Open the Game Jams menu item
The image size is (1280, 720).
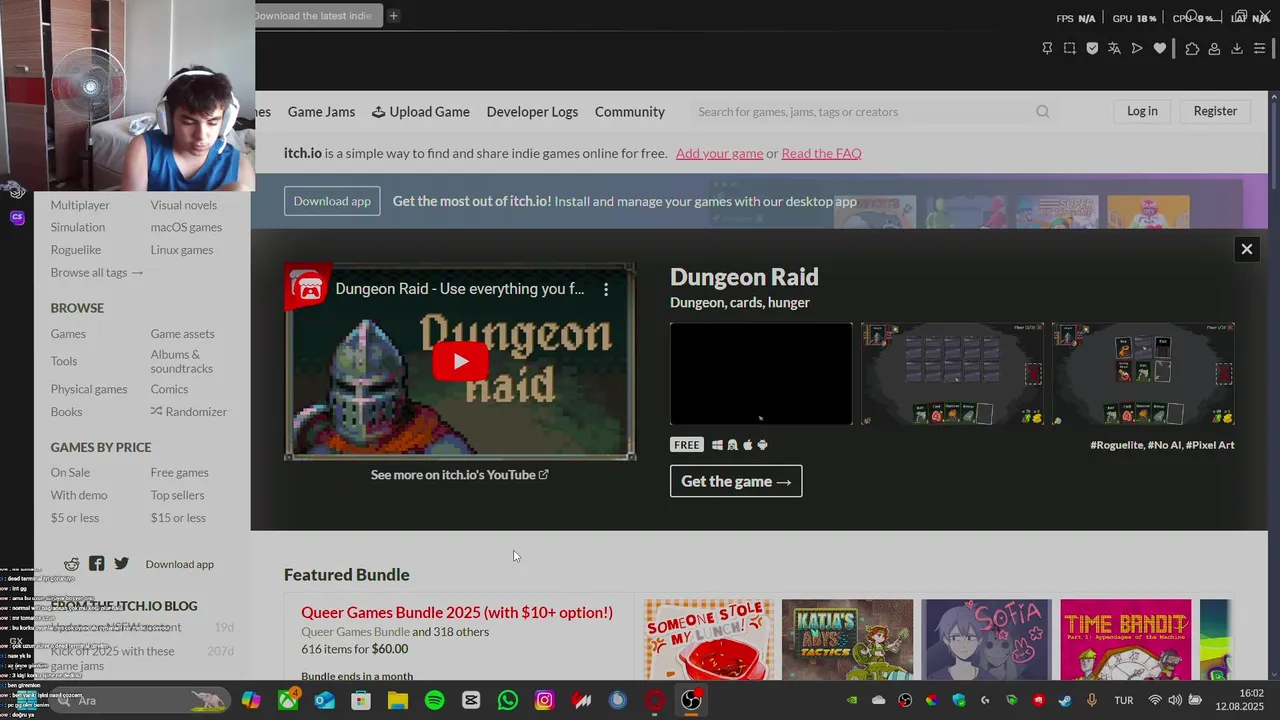point(321,112)
